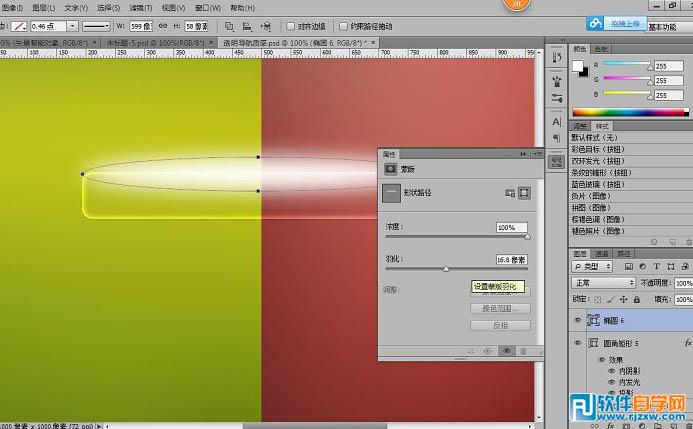
Task: Switch to the 通道 channels tab
Action: (601, 254)
